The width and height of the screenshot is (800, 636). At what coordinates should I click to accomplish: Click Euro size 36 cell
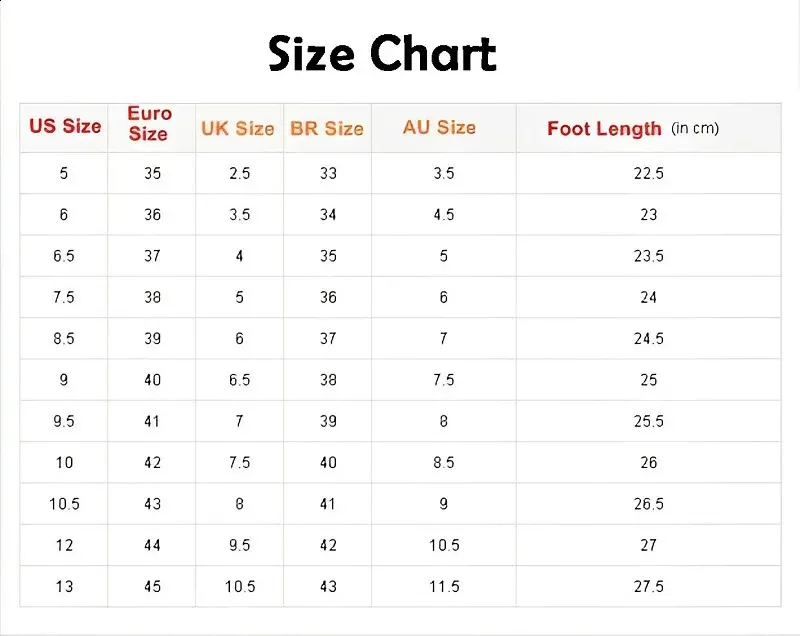pyautogui.click(x=152, y=215)
